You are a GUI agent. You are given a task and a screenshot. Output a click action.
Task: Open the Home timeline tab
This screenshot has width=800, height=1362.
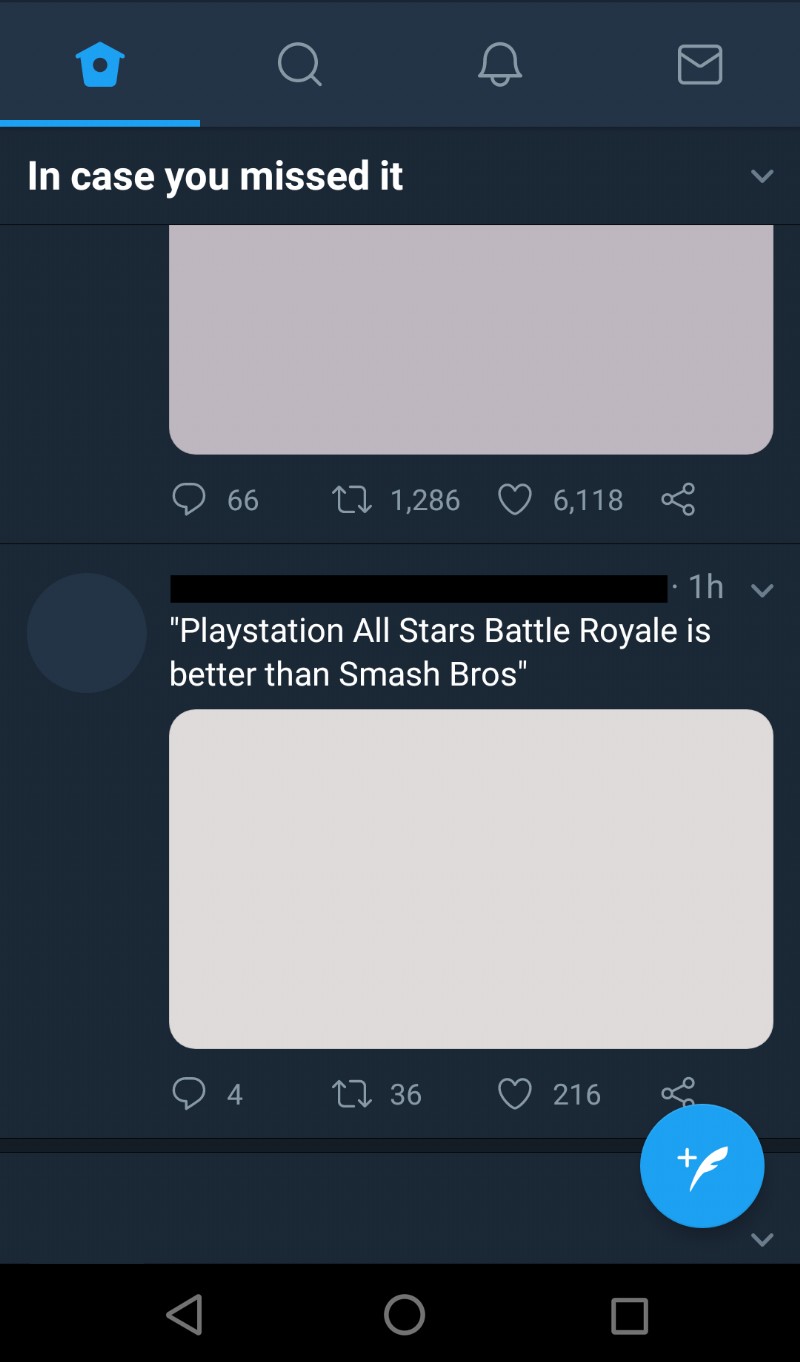(100, 63)
